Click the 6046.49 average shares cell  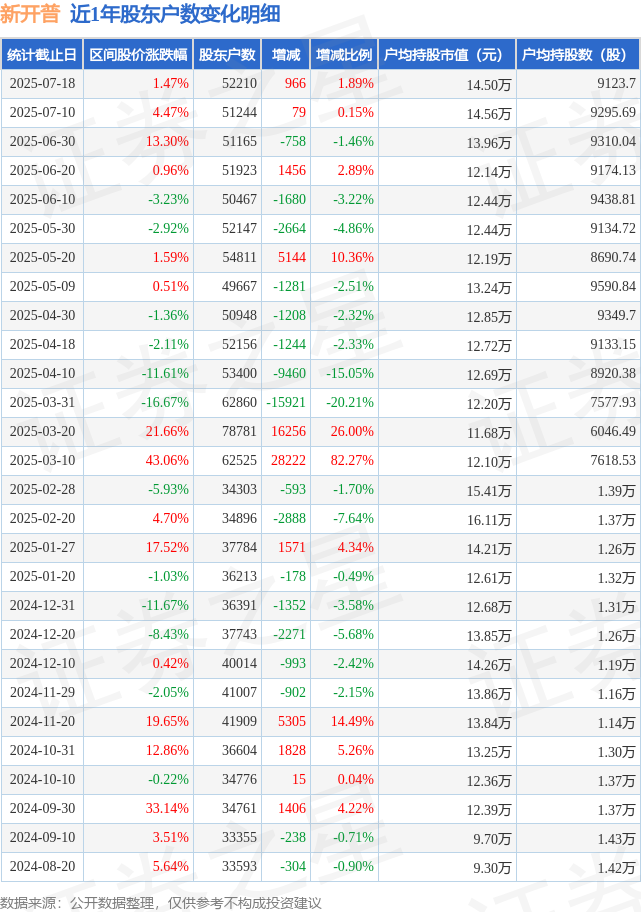tap(613, 432)
